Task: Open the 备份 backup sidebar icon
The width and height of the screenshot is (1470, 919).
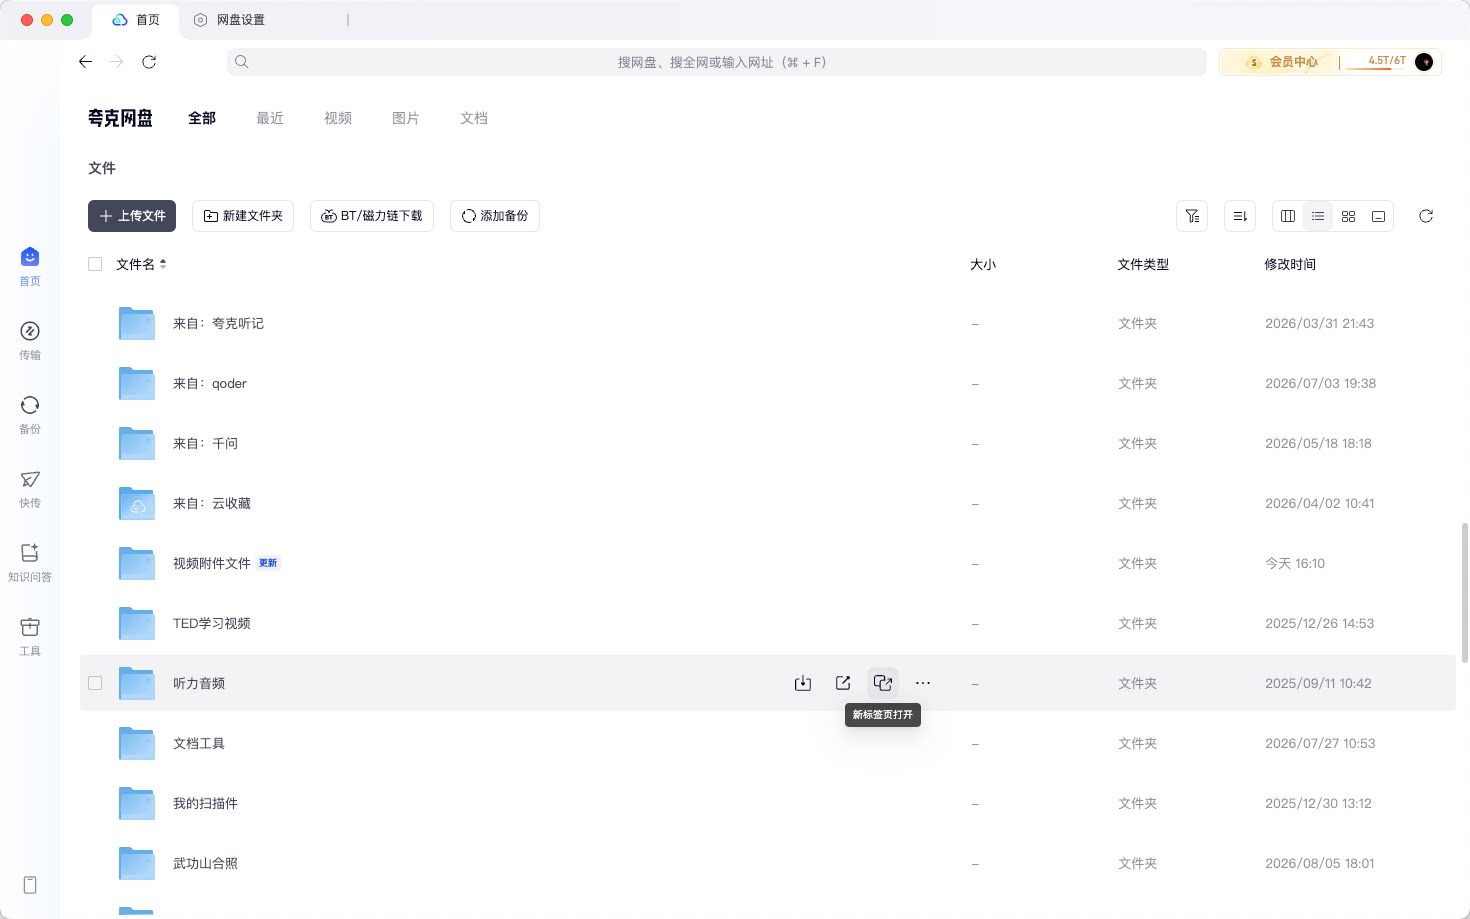Action: coord(30,415)
